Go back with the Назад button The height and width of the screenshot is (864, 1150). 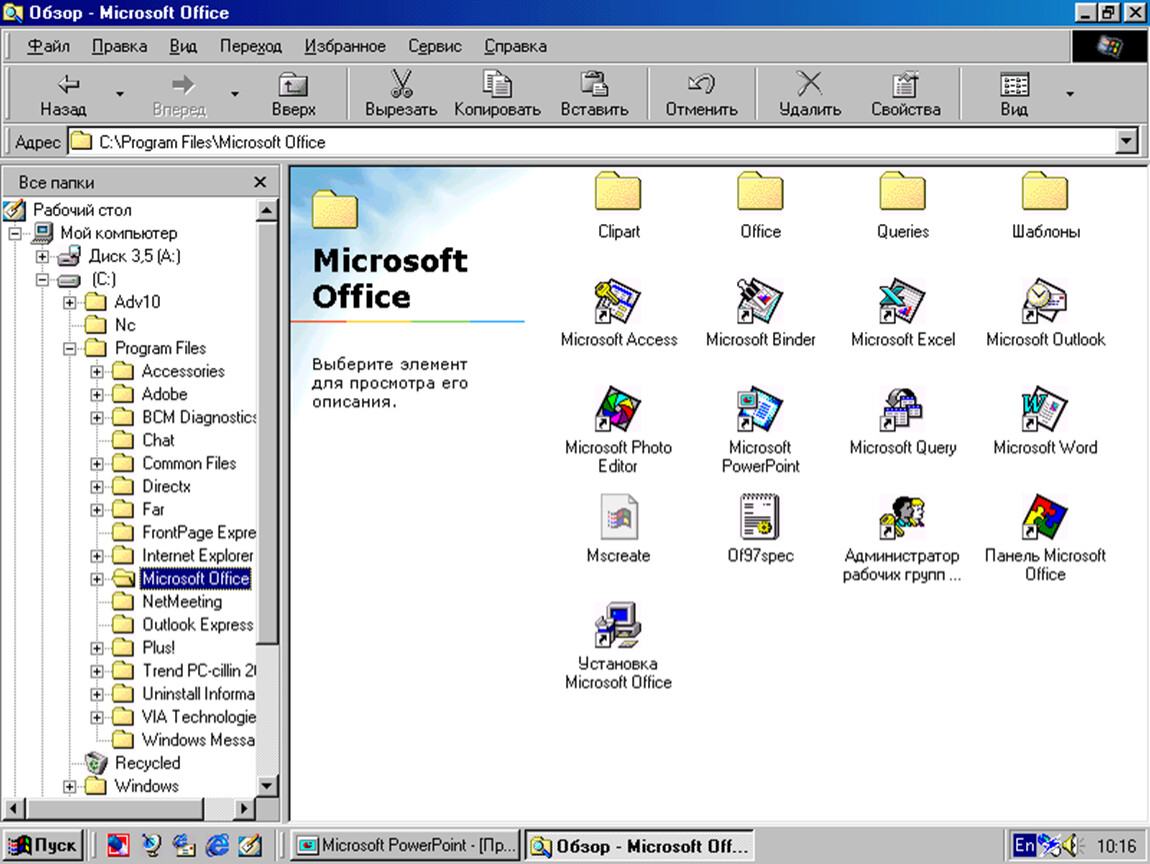pyautogui.click(x=64, y=94)
